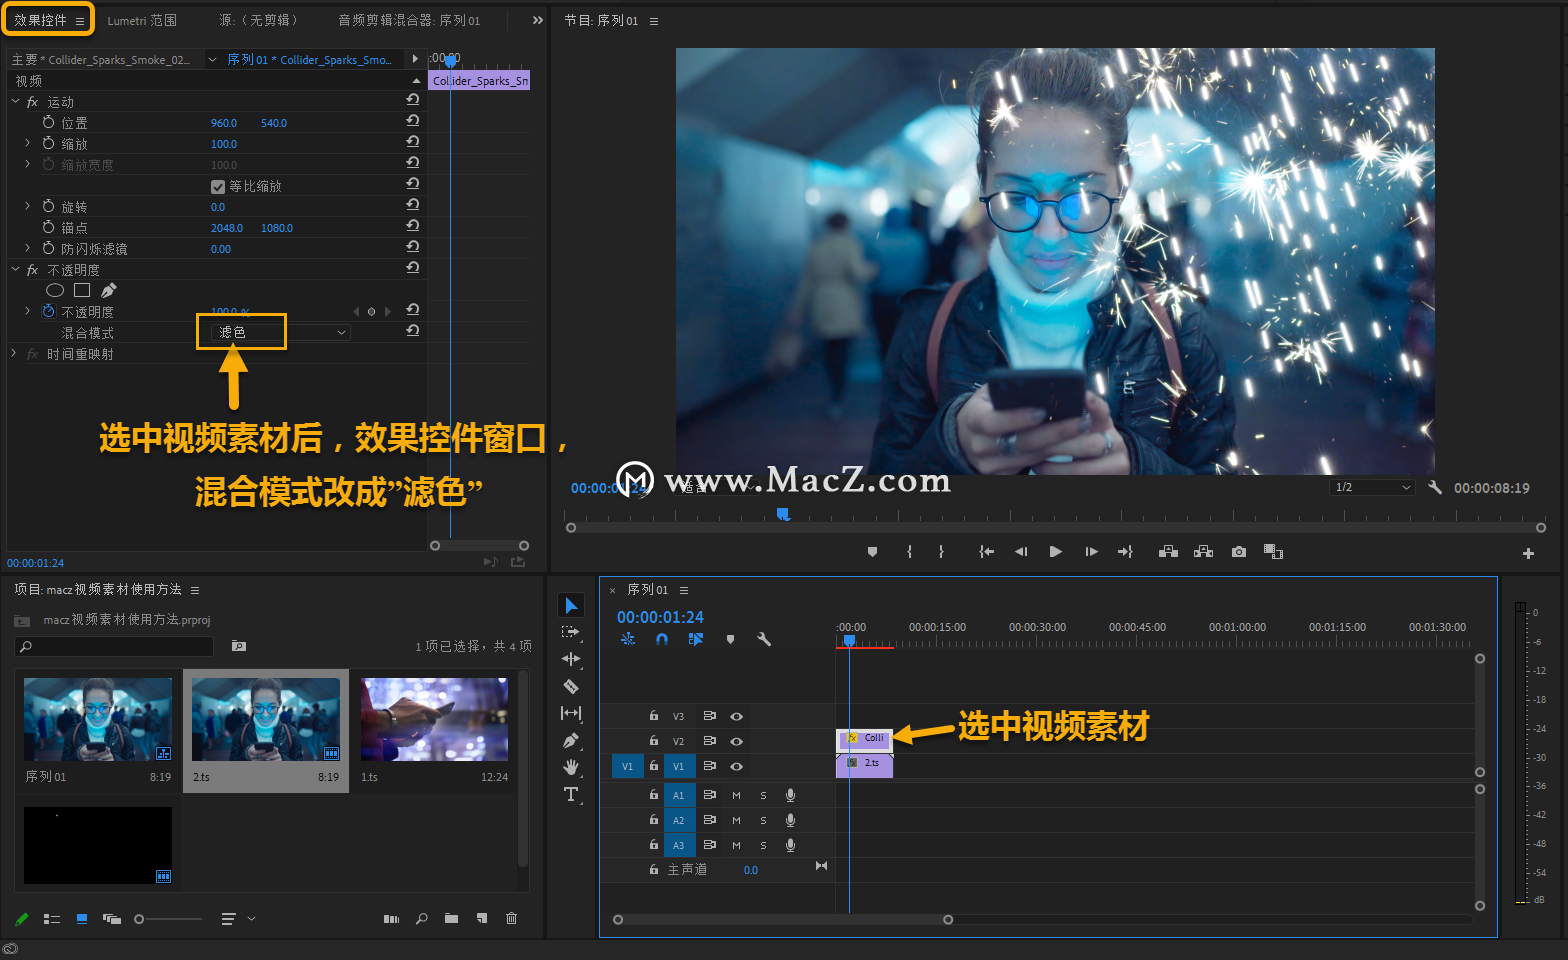Switch to the Lumetri scopes tab
Screen dimensions: 1568x960
click(142, 20)
